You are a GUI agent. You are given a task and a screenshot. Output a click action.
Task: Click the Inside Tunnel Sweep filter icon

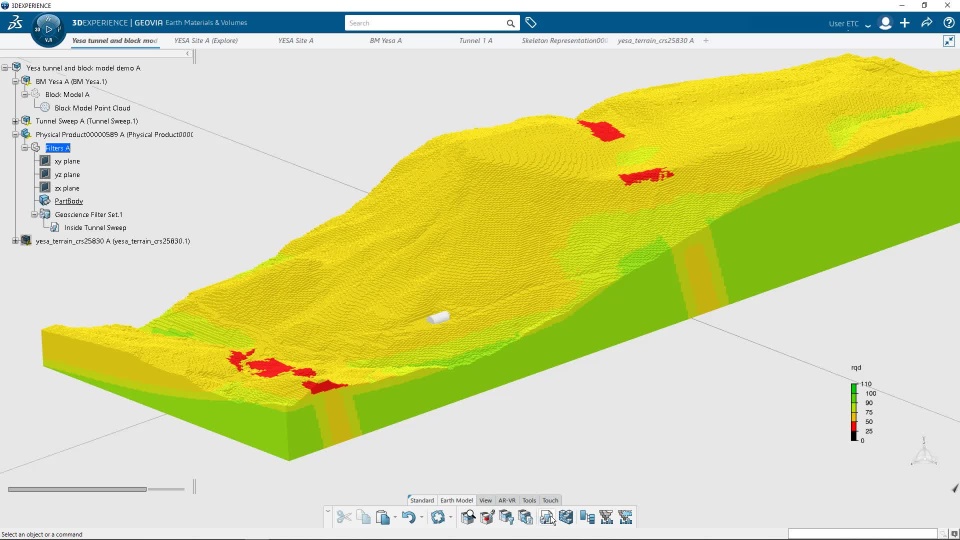pyautogui.click(x=54, y=227)
